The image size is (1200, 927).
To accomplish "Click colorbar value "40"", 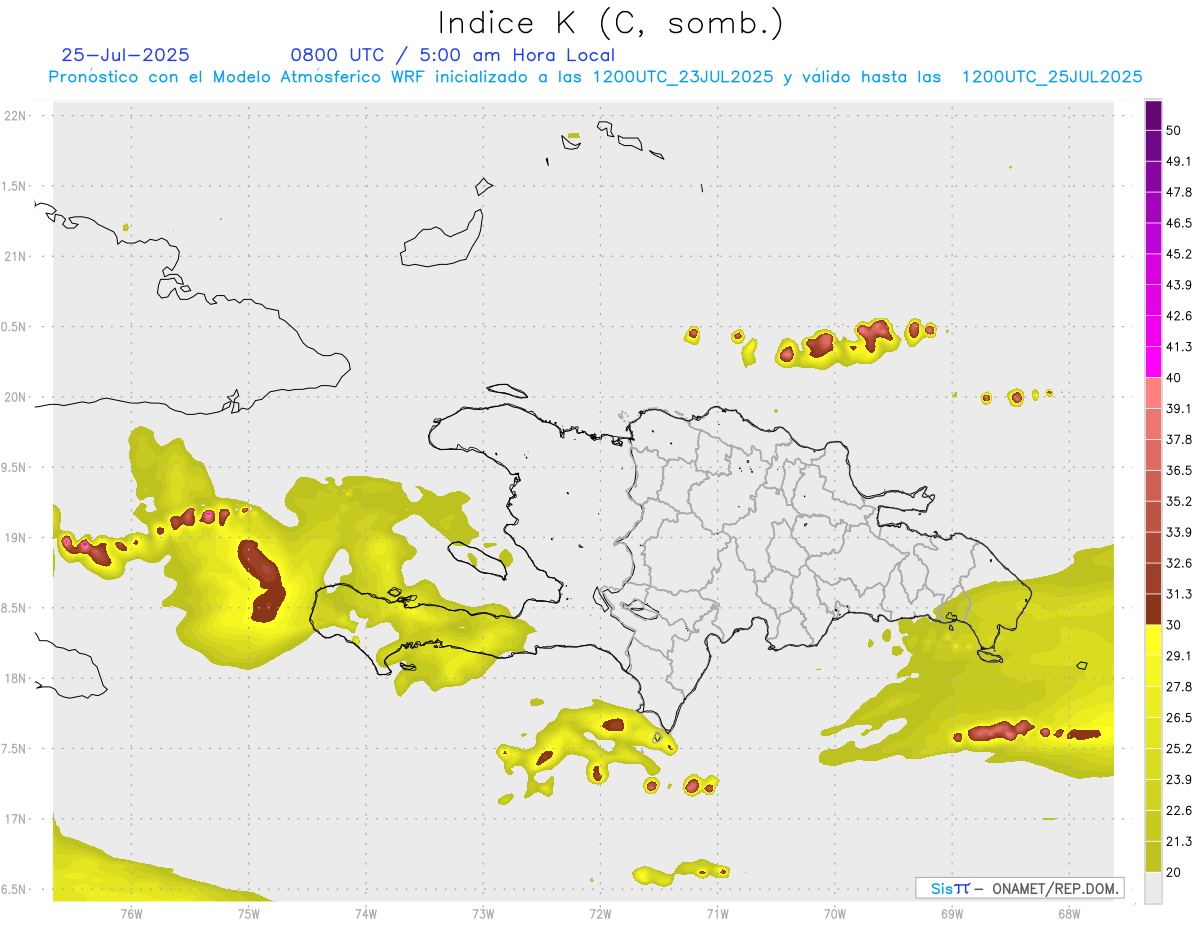I will click(x=1174, y=378).
